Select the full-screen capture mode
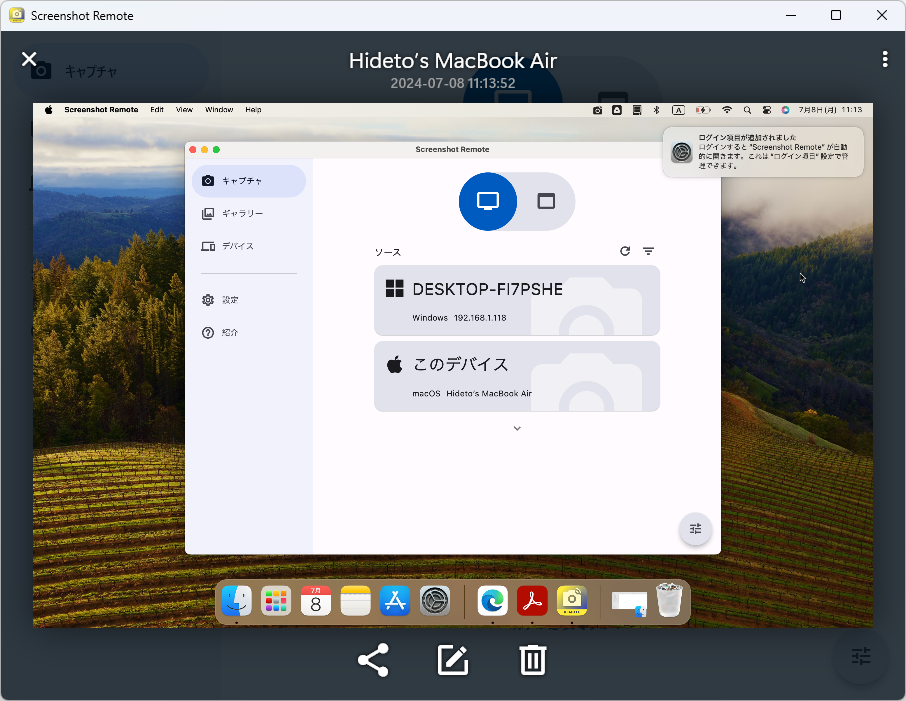Viewport: 906px width, 701px height. [x=488, y=201]
